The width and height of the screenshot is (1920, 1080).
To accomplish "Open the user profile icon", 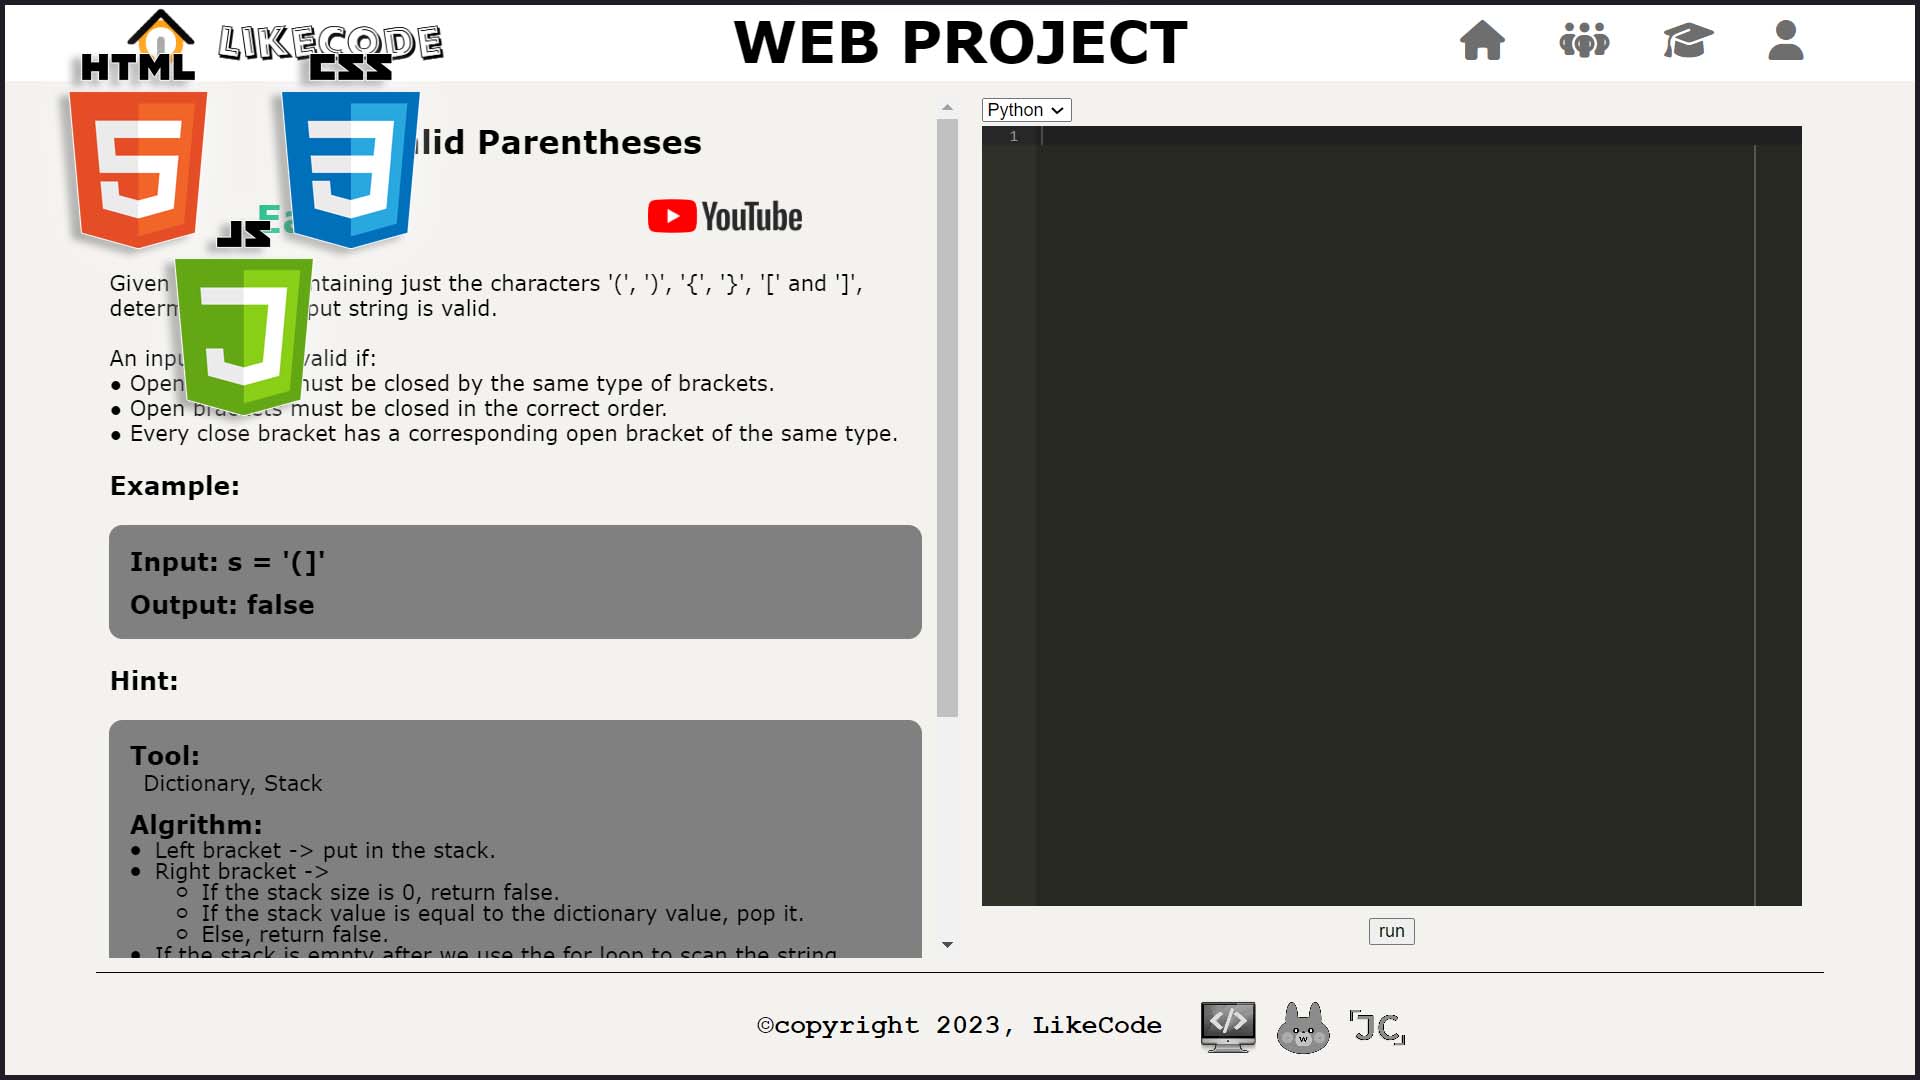I will [1786, 41].
